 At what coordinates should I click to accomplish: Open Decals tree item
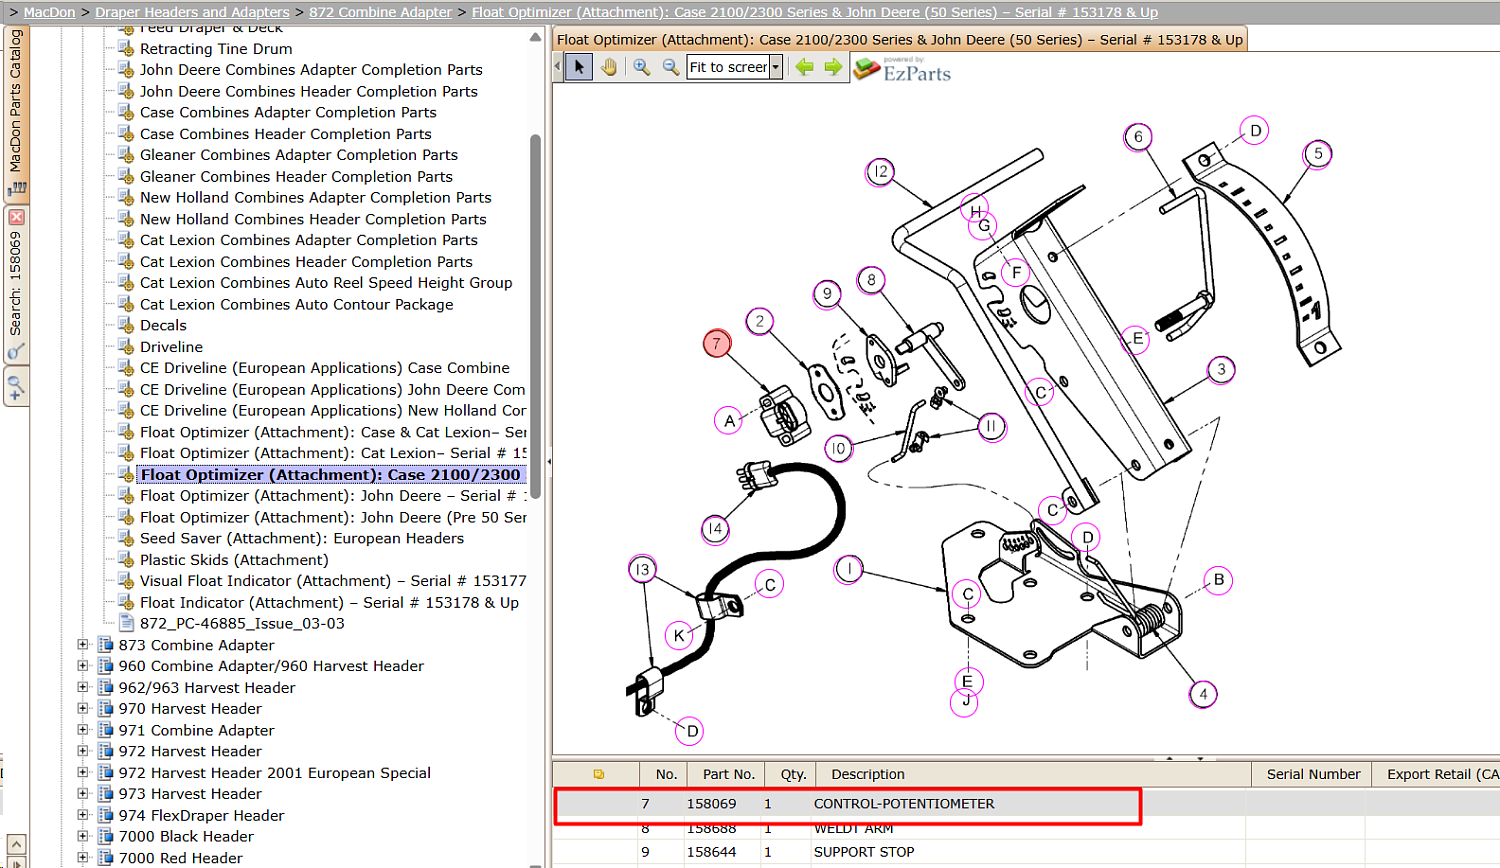[163, 326]
